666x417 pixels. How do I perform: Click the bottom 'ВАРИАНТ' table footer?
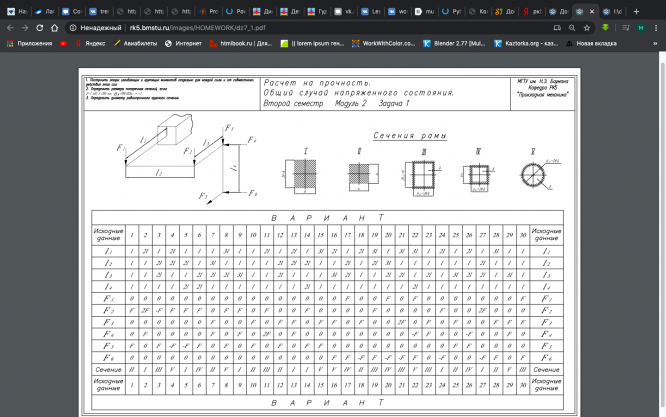[x=327, y=403]
